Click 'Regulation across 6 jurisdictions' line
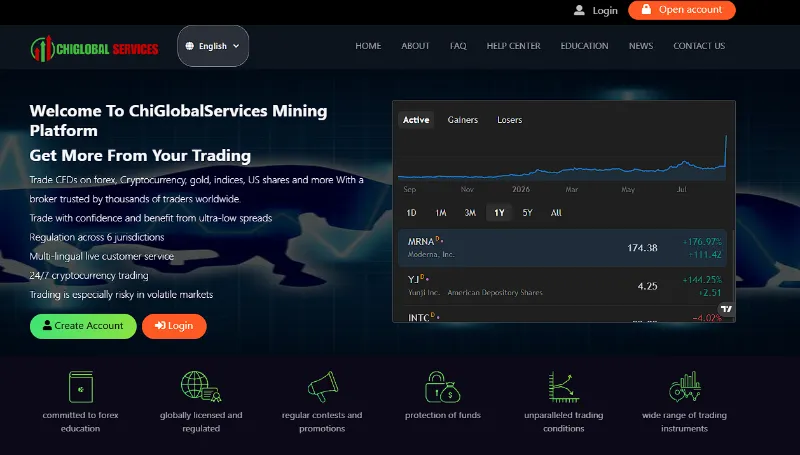Screen dimensions: 800x455 97,237
